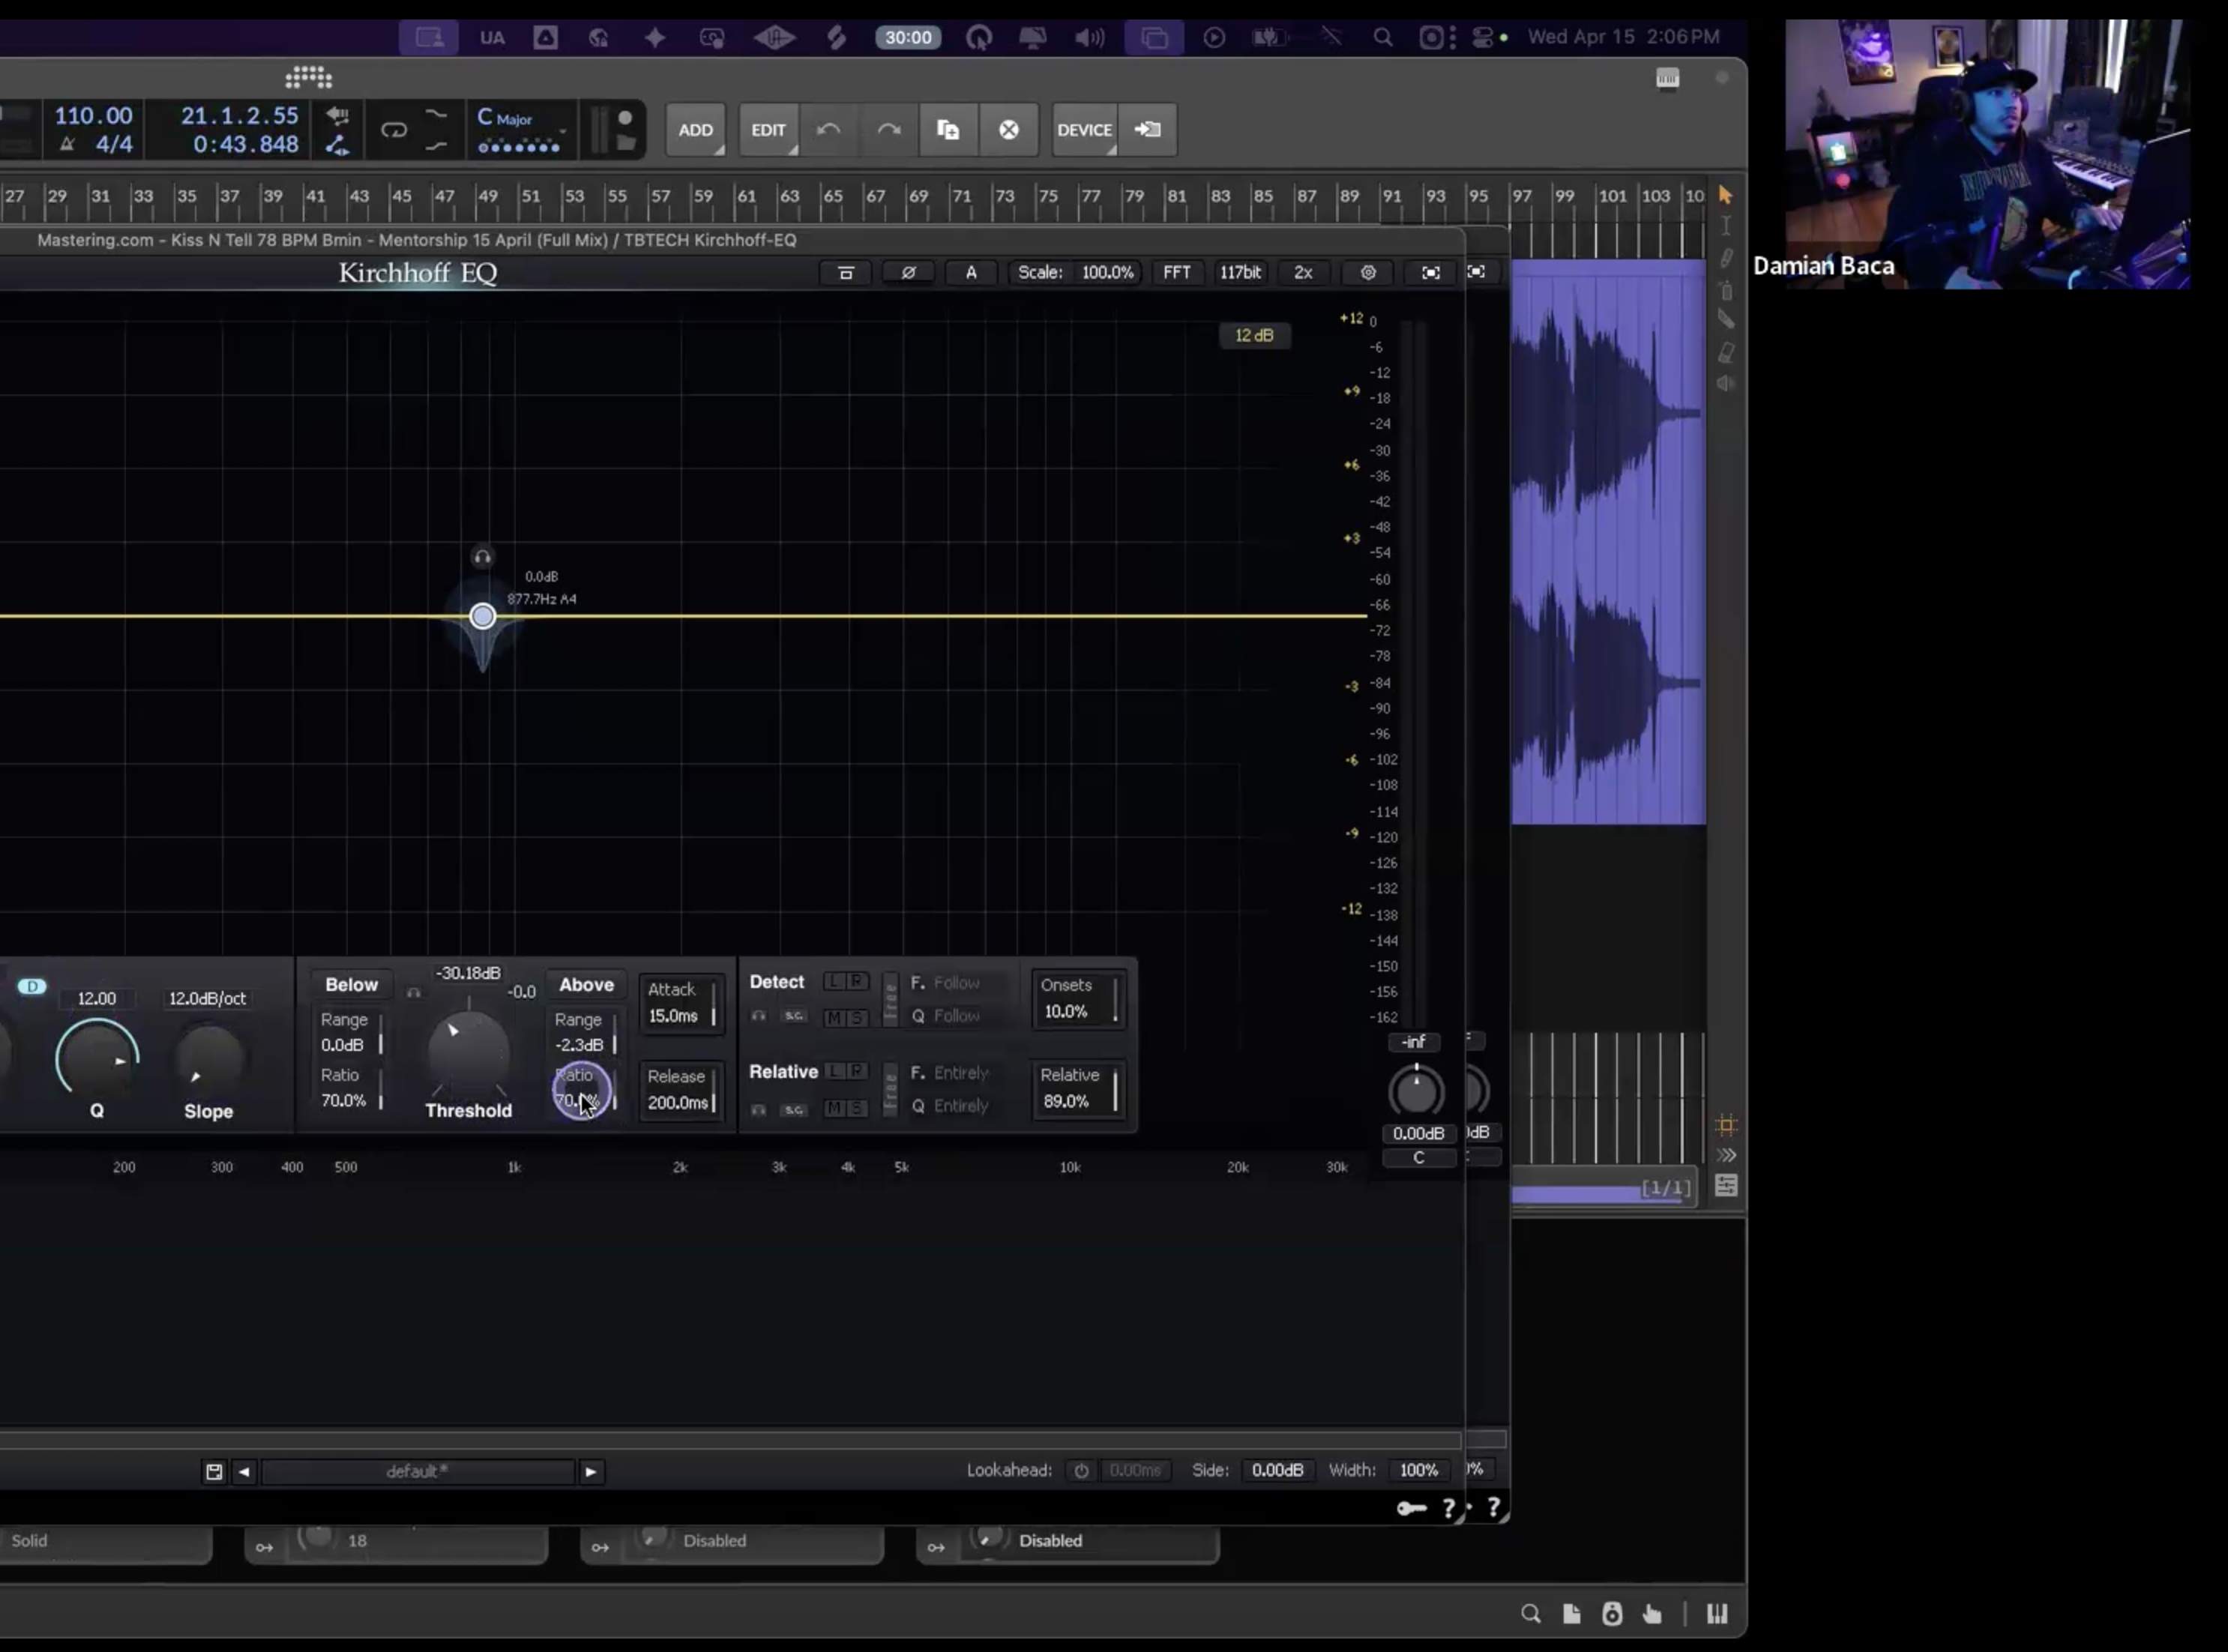
Task: Click the Above button in dynamics section
Action: pos(586,984)
